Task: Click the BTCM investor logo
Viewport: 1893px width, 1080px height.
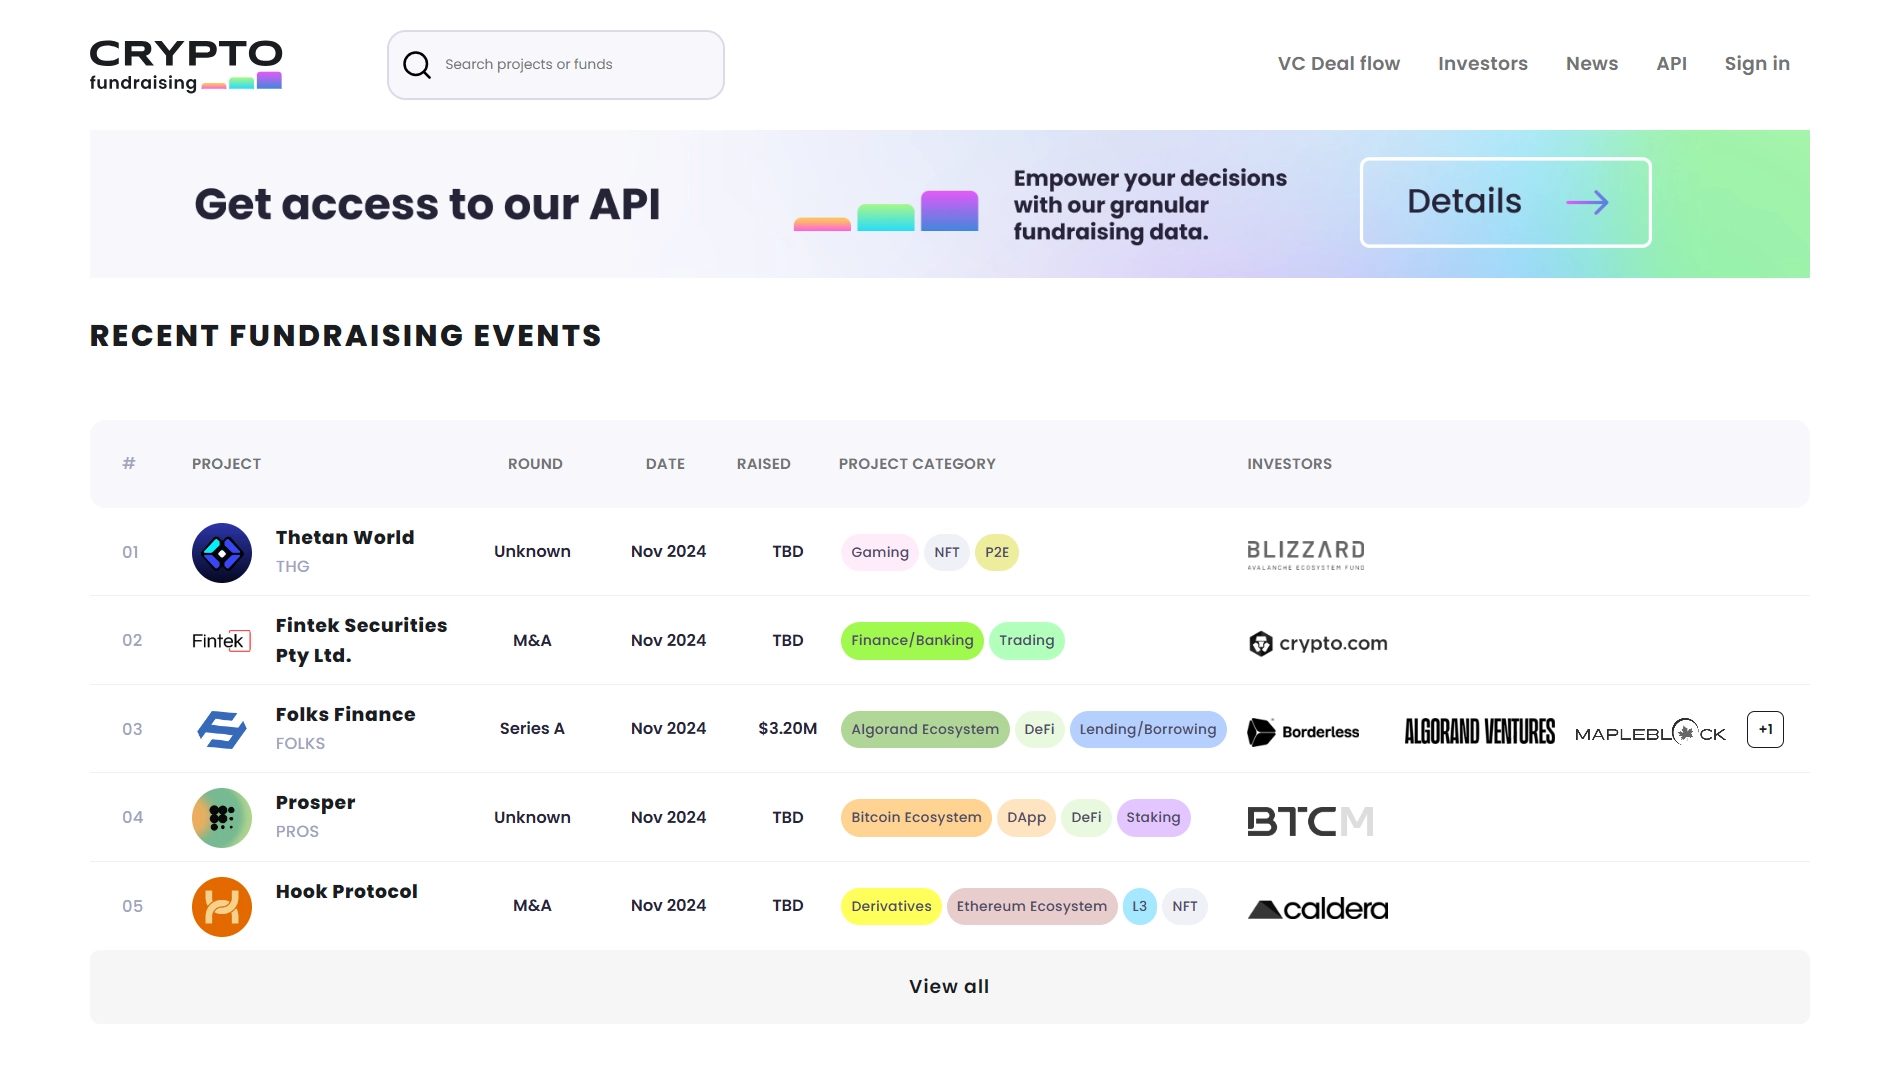Action: (x=1310, y=822)
